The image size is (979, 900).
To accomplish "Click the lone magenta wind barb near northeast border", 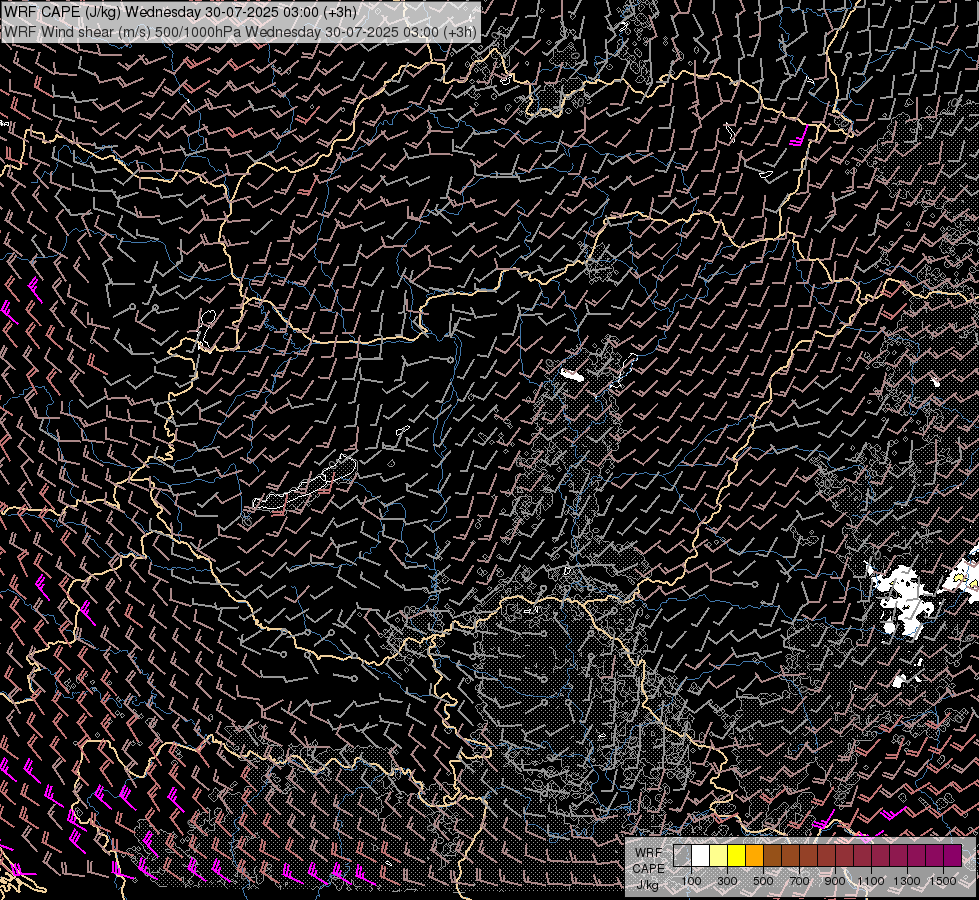I will 800,136.
